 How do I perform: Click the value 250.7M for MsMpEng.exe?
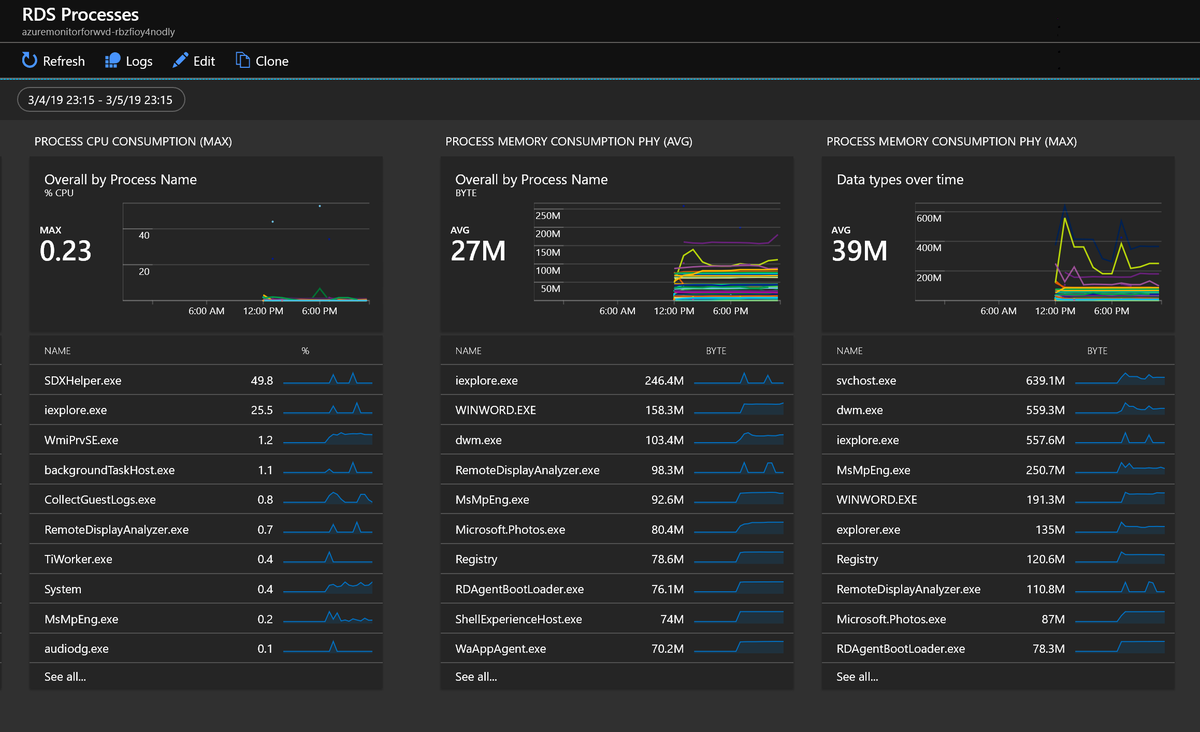tap(1045, 470)
